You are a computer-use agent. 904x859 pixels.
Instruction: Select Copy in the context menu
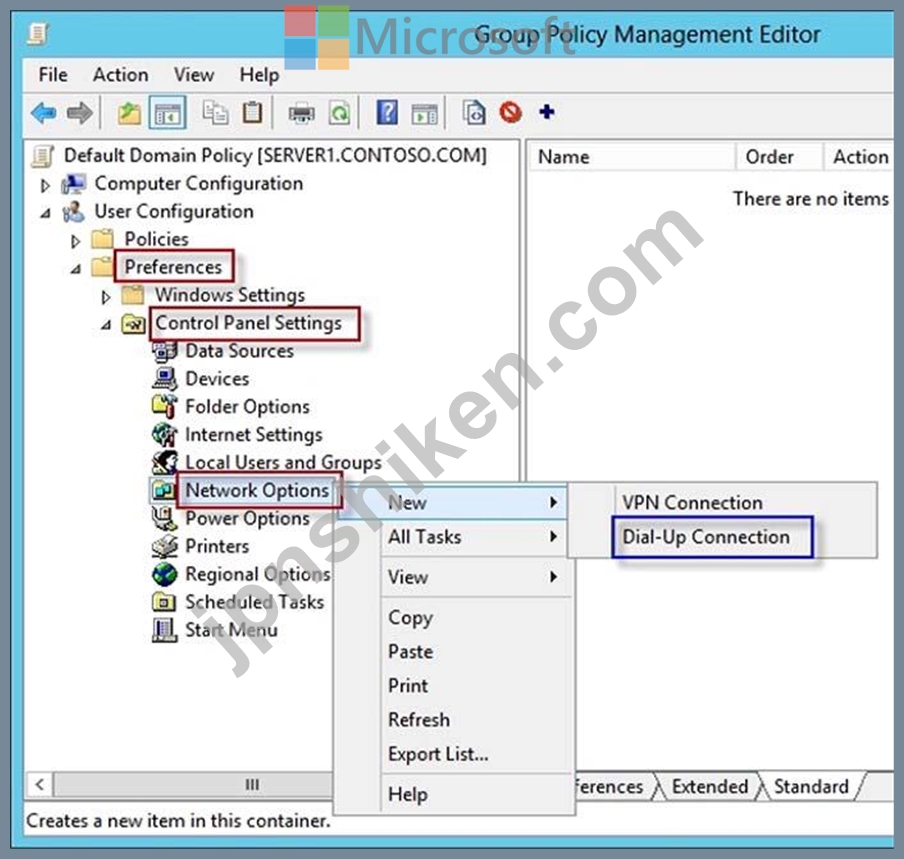coord(410,617)
